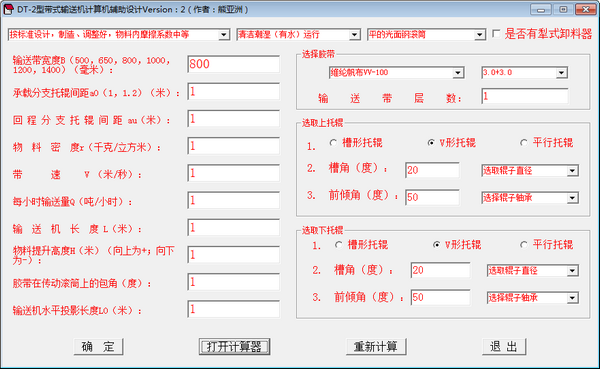Close the DT-2 window
This screenshot has height=369, width=600.
coord(585,10)
